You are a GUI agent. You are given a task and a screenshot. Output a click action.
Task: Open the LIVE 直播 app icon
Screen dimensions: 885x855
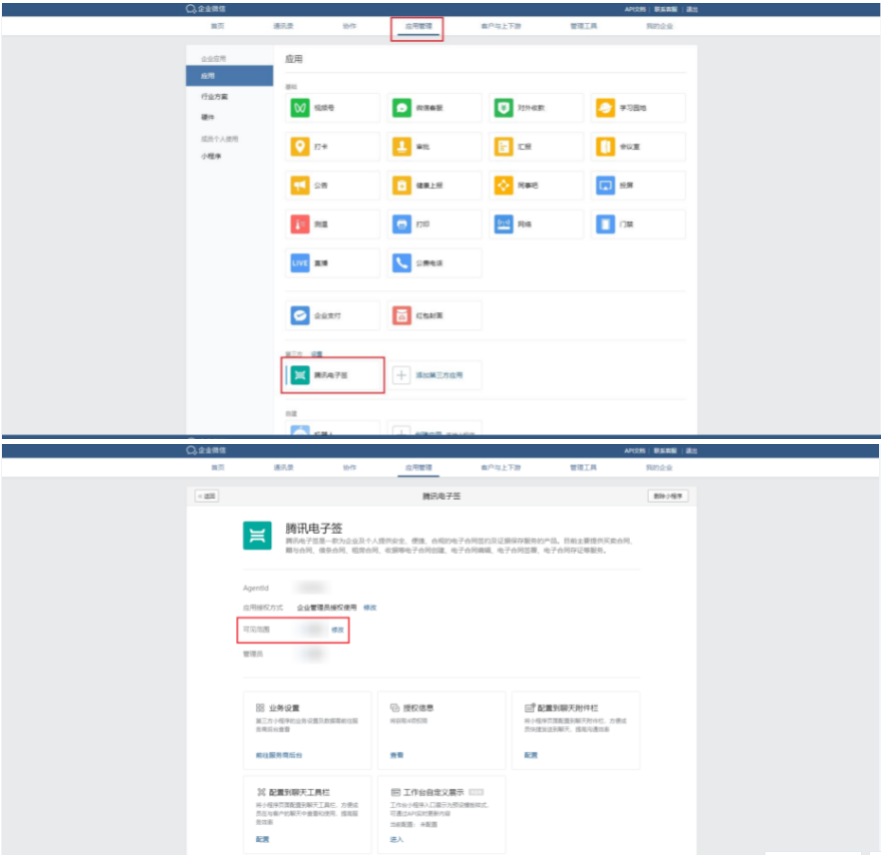[300, 263]
